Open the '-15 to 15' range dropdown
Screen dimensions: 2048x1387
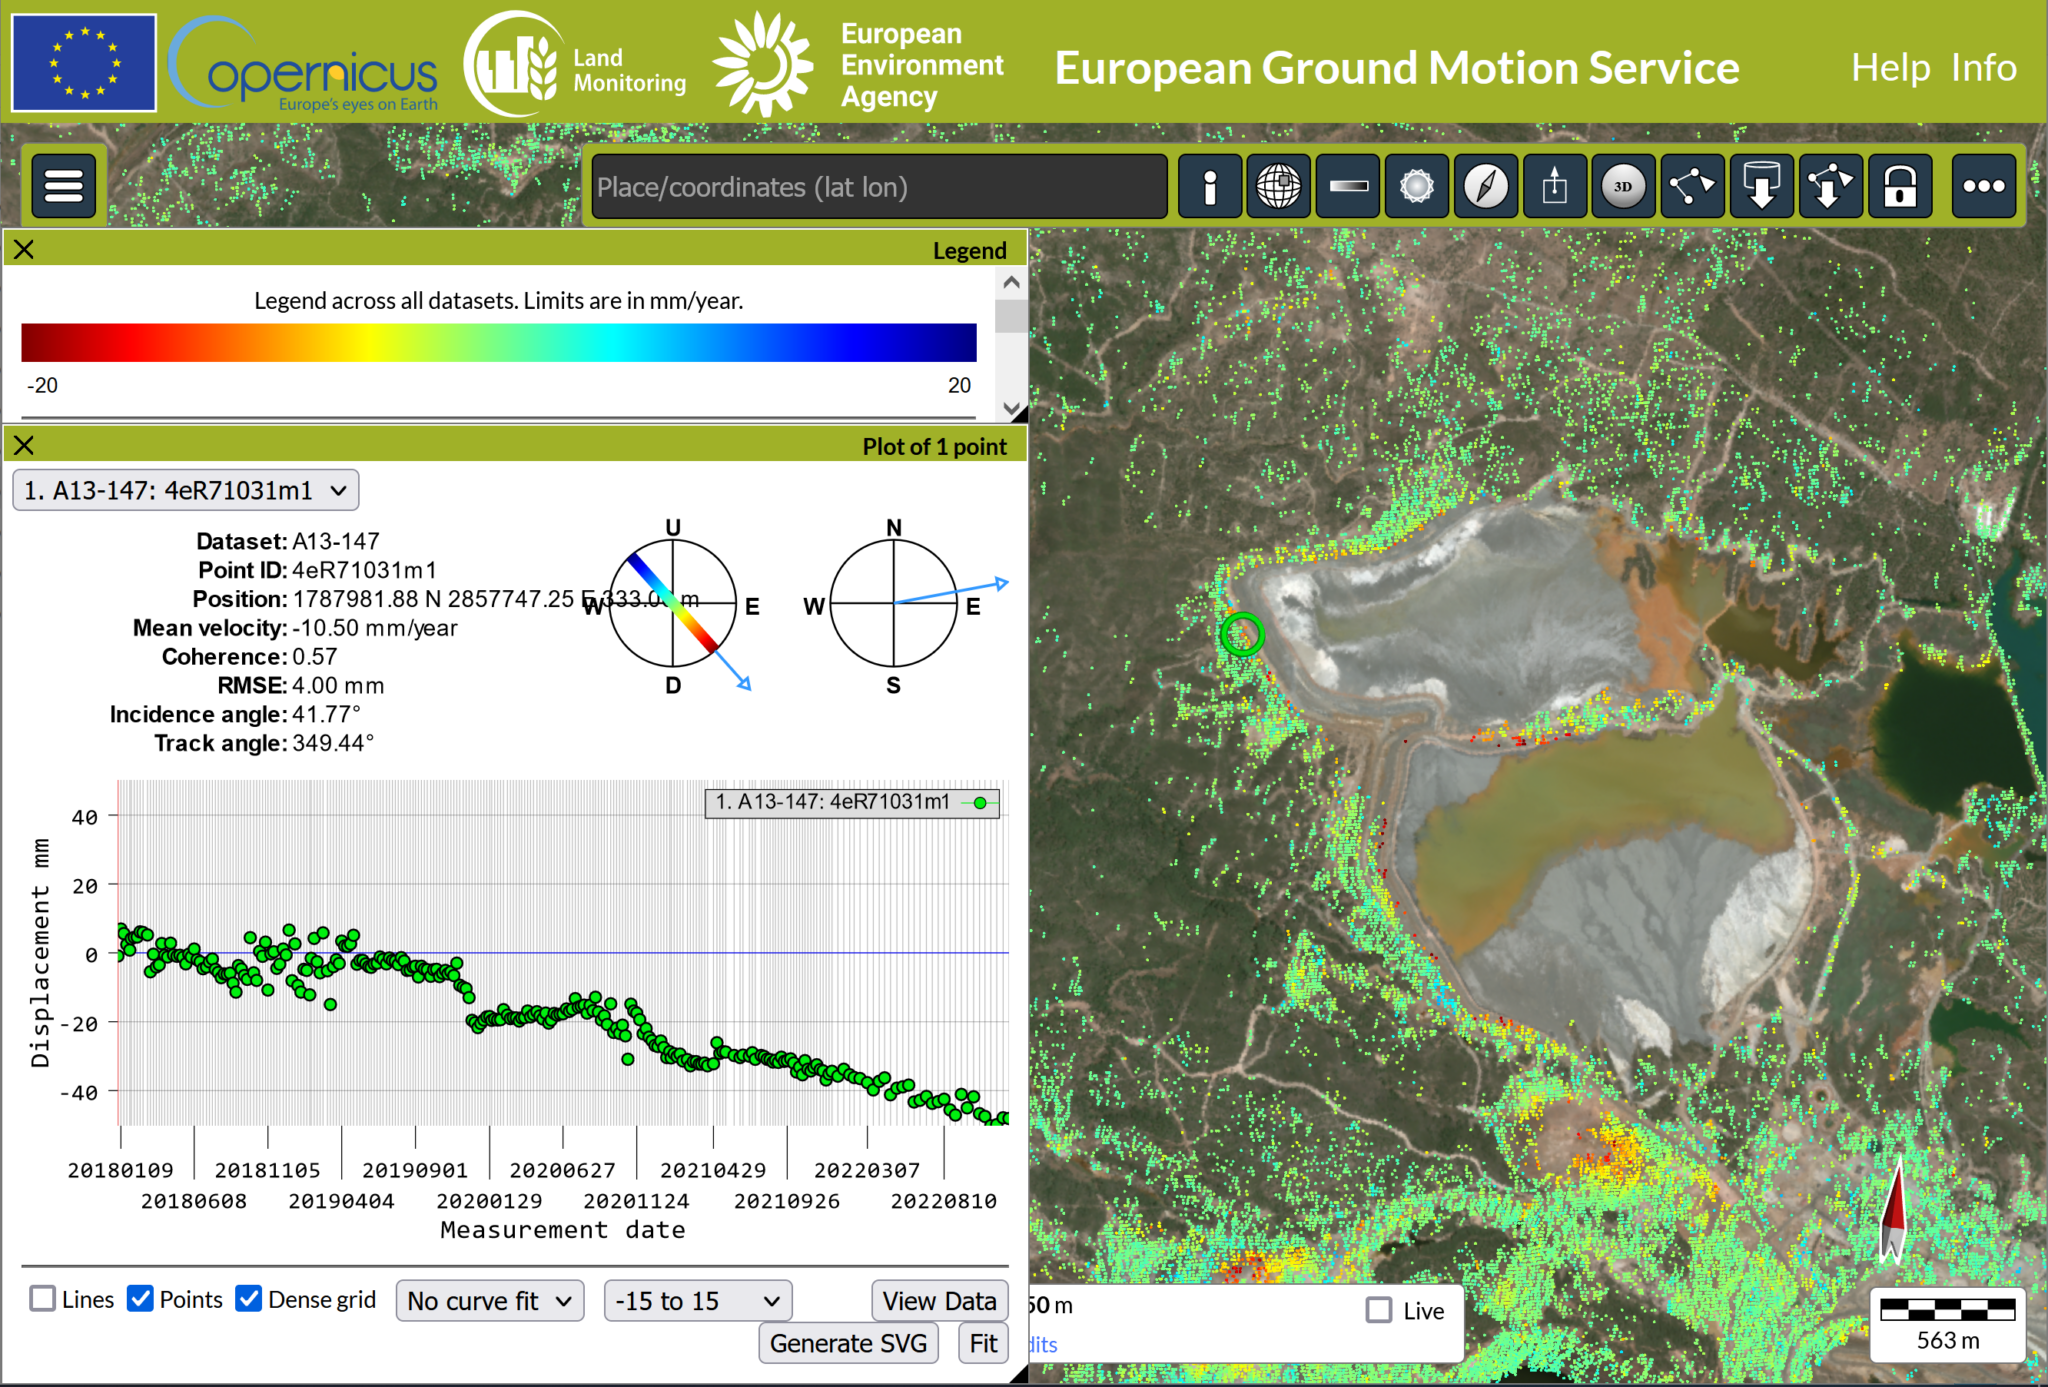tap(697, 1301)
